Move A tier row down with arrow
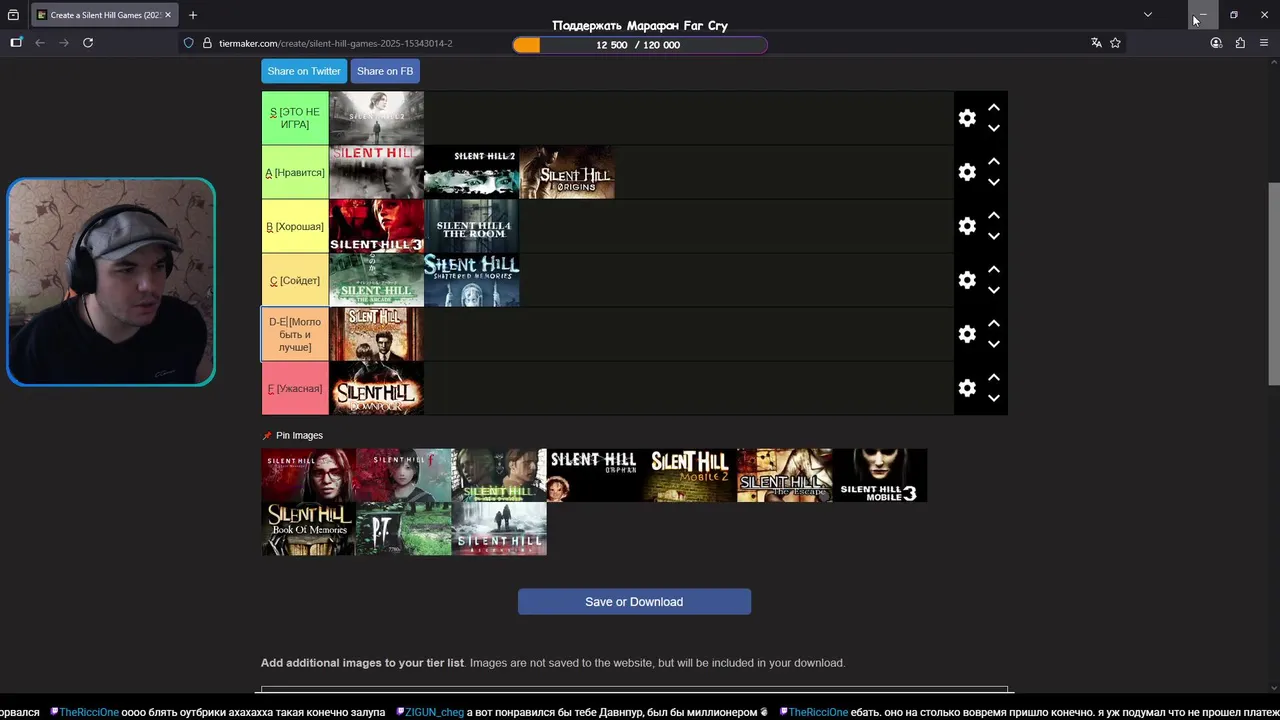This screenshot has height=720, width=1280. (x=994, y=182)
